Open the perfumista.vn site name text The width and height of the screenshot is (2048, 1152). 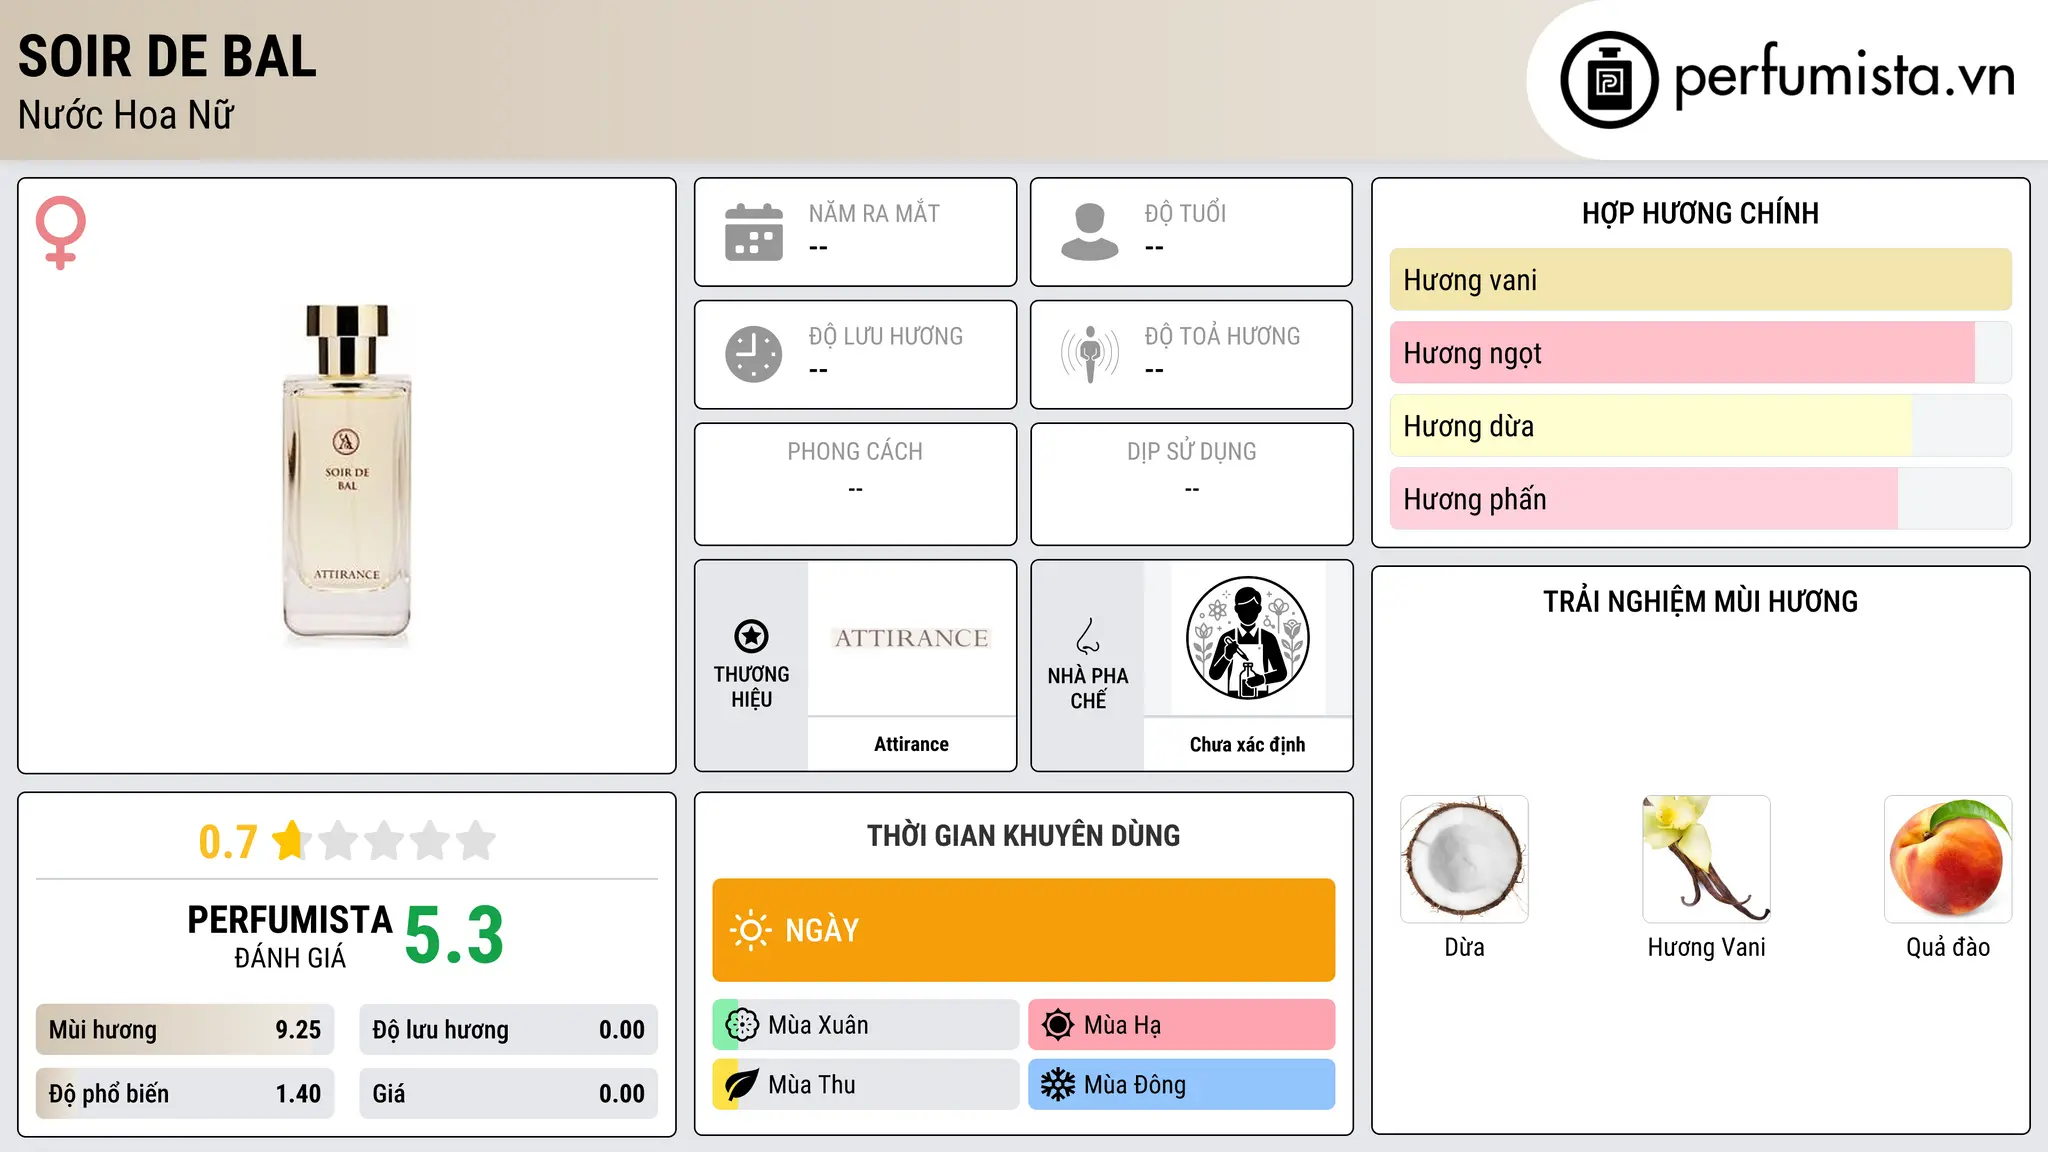[1845, 76]
